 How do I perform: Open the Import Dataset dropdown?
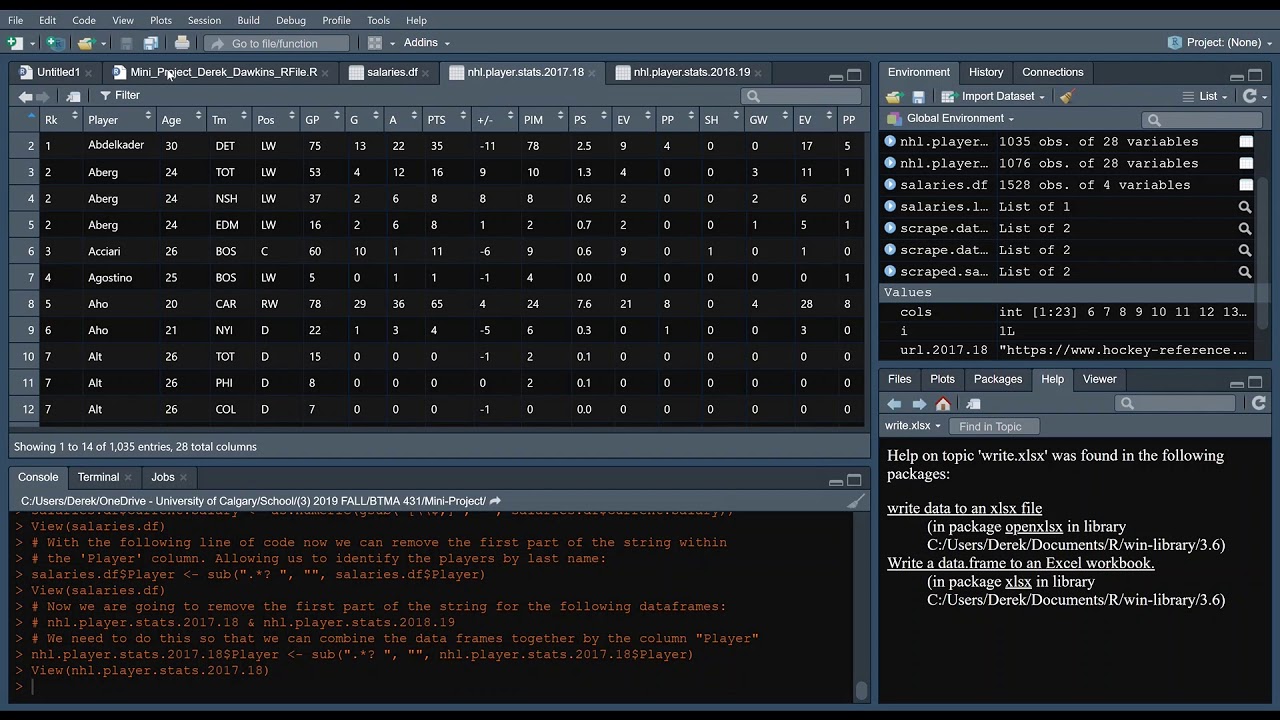[996, 96]
